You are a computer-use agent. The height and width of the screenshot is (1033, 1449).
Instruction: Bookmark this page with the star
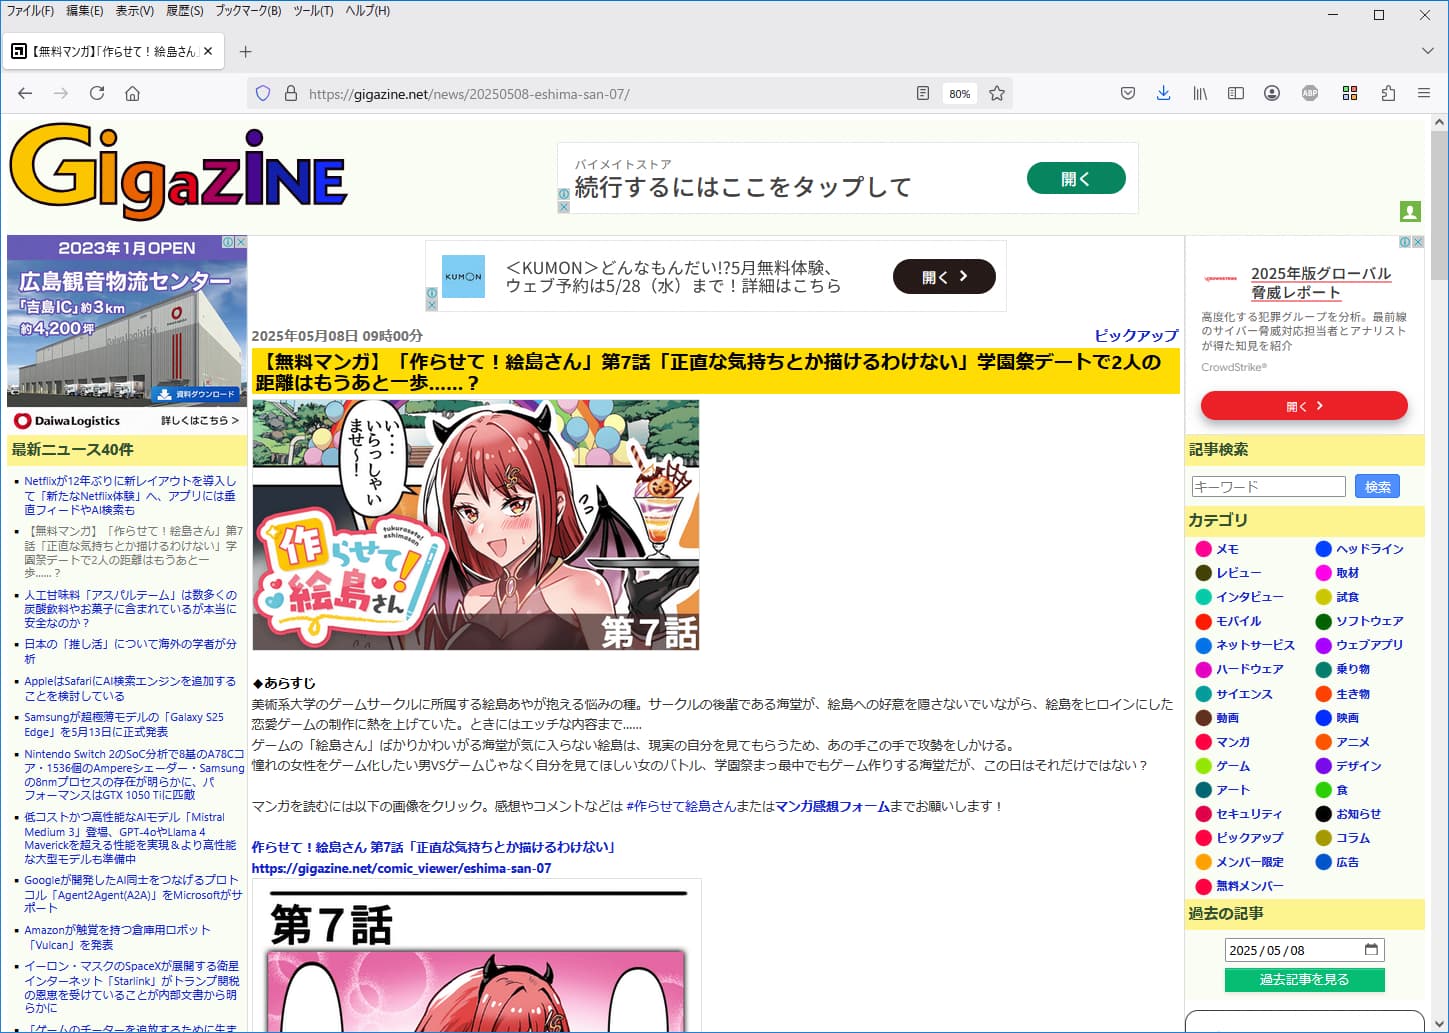click(x=997, y=93)
